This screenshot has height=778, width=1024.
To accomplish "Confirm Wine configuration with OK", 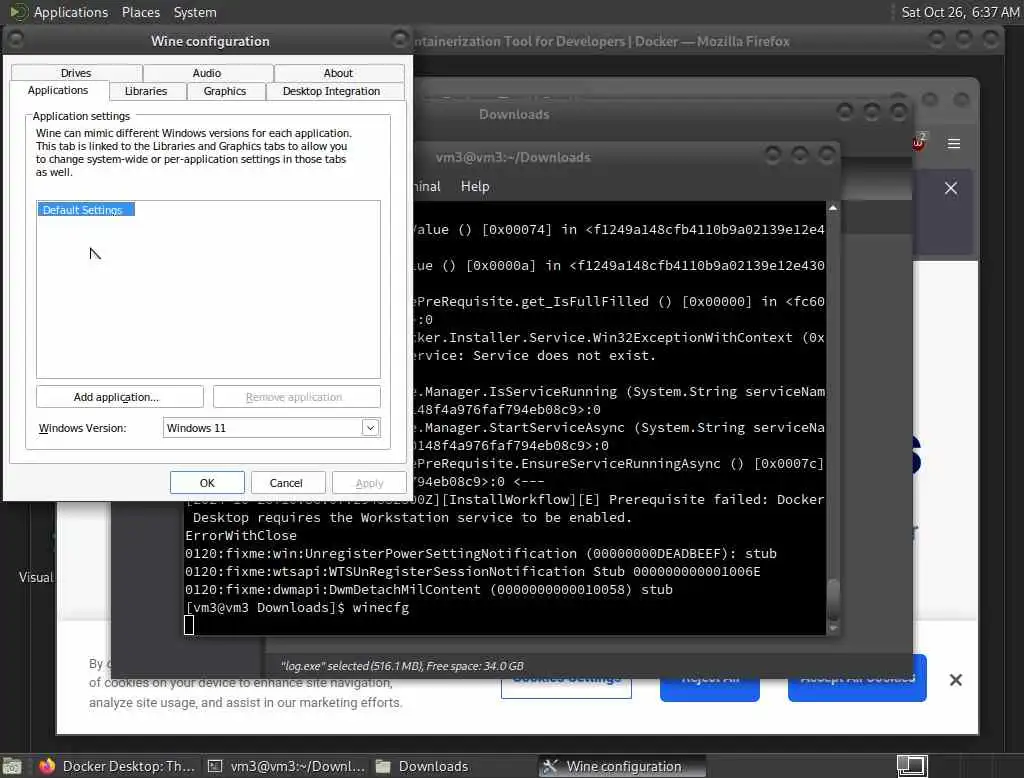I will (207, 483).
